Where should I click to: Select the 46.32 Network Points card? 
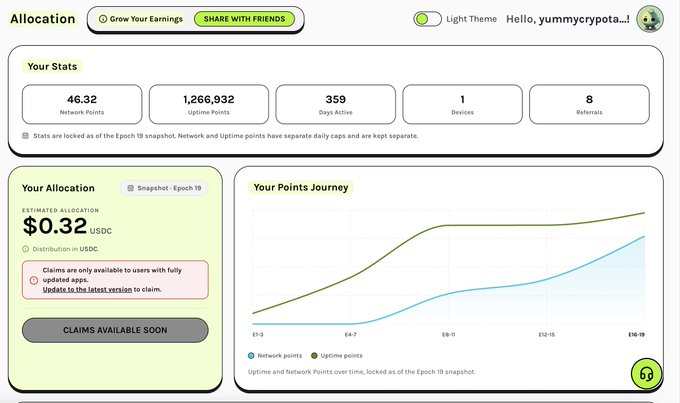82,105
